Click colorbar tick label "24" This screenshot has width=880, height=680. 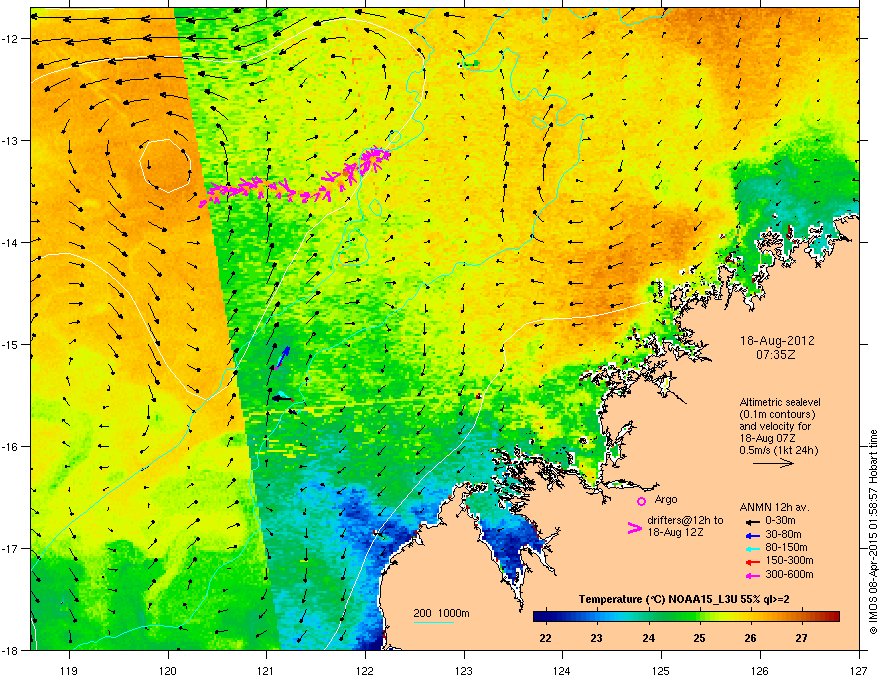tap(648, 638)
